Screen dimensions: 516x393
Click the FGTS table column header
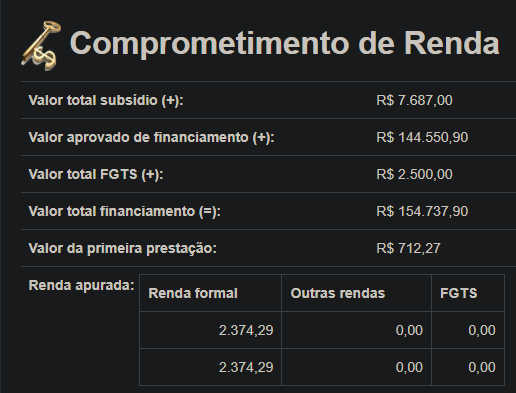[x=468, y=293]
